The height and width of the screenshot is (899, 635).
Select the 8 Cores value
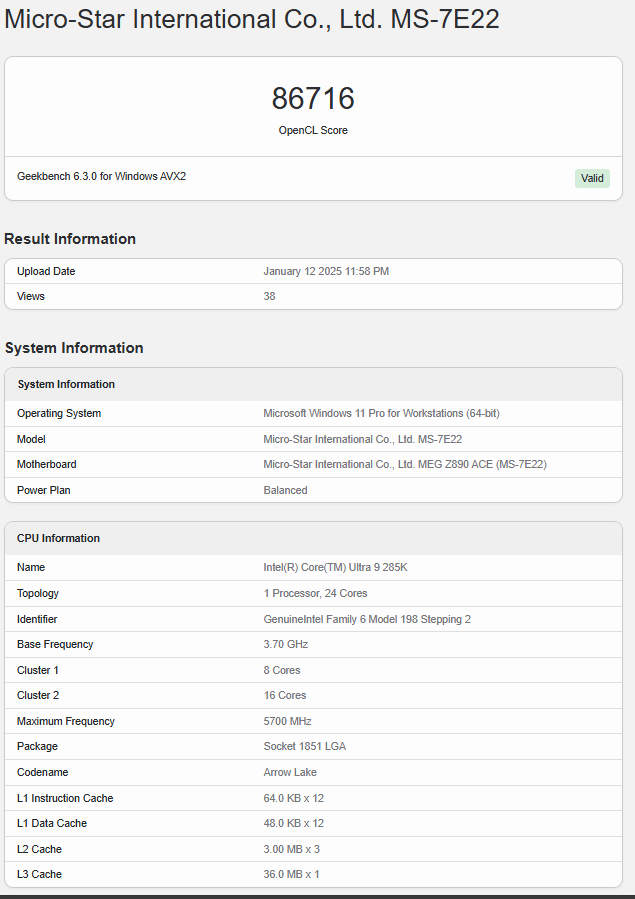(x=281, y=670)
